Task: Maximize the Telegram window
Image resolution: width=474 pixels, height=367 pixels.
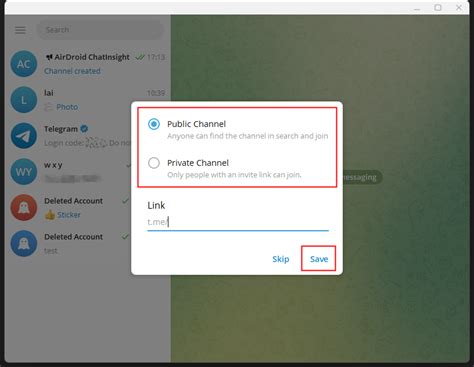Action: click(438, 7)
